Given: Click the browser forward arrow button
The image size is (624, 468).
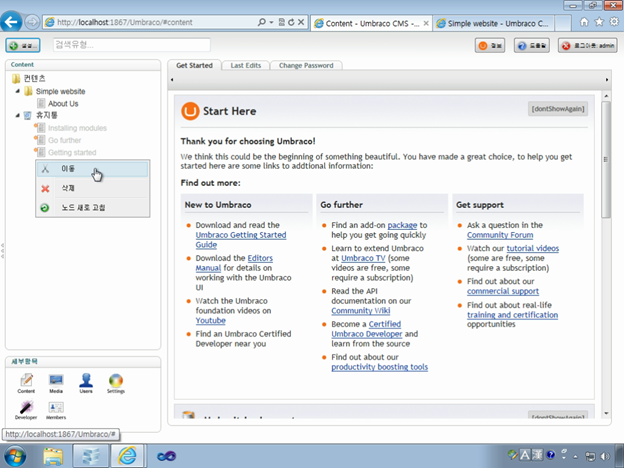Looking at the screenshot, I should click(x=32, y=22).
